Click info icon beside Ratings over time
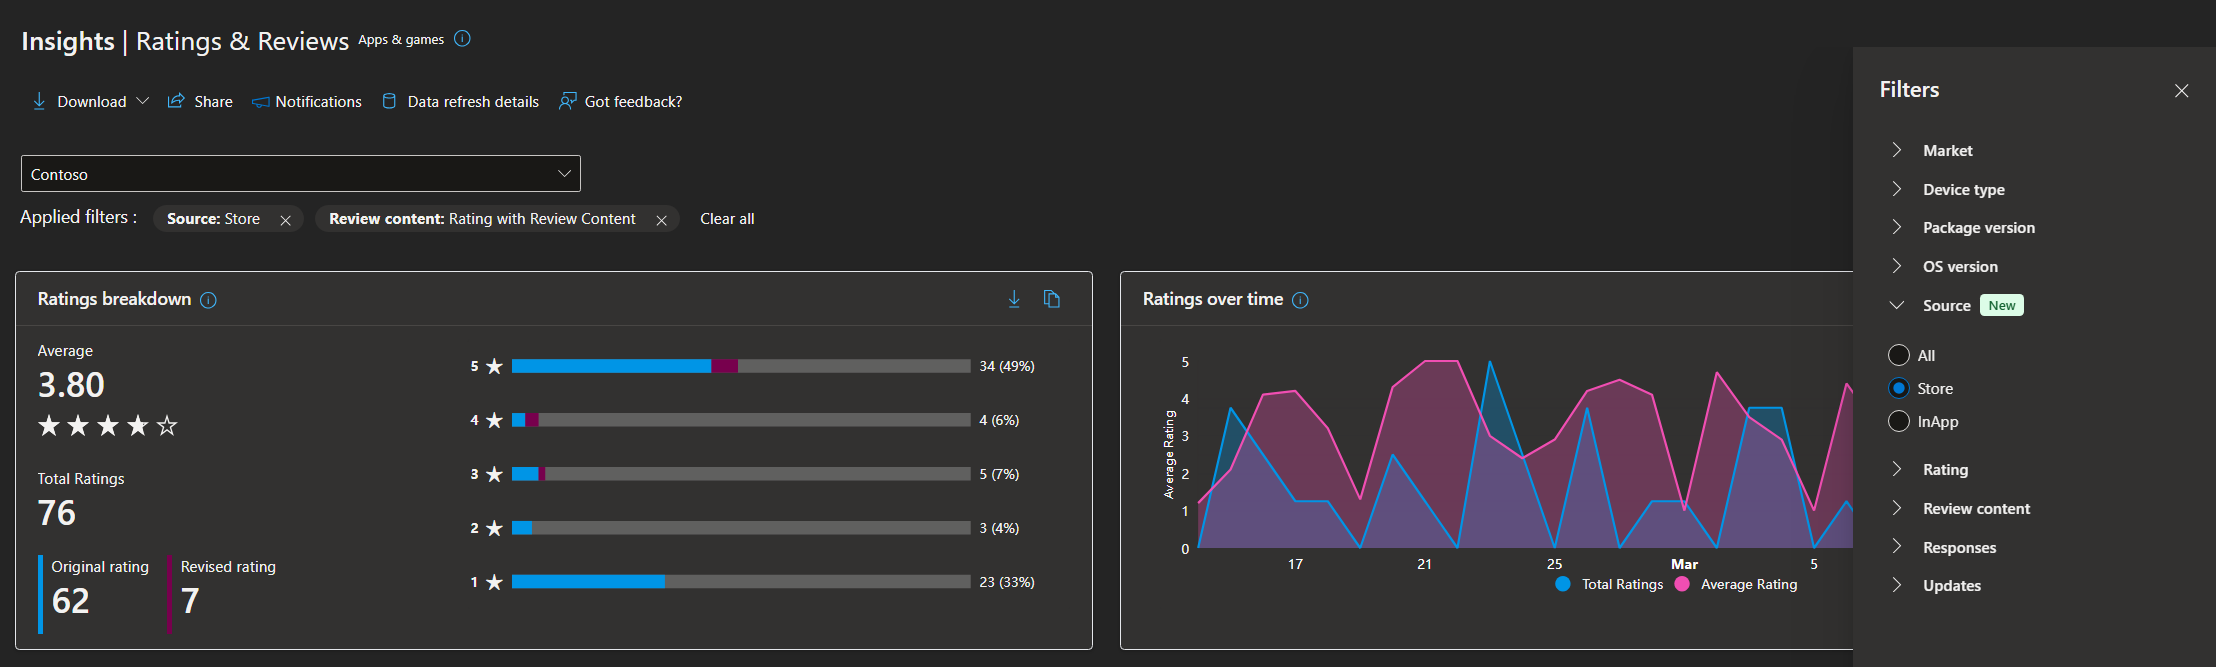The width and height of the screenshot is (2216, 667). (1300, 300)
